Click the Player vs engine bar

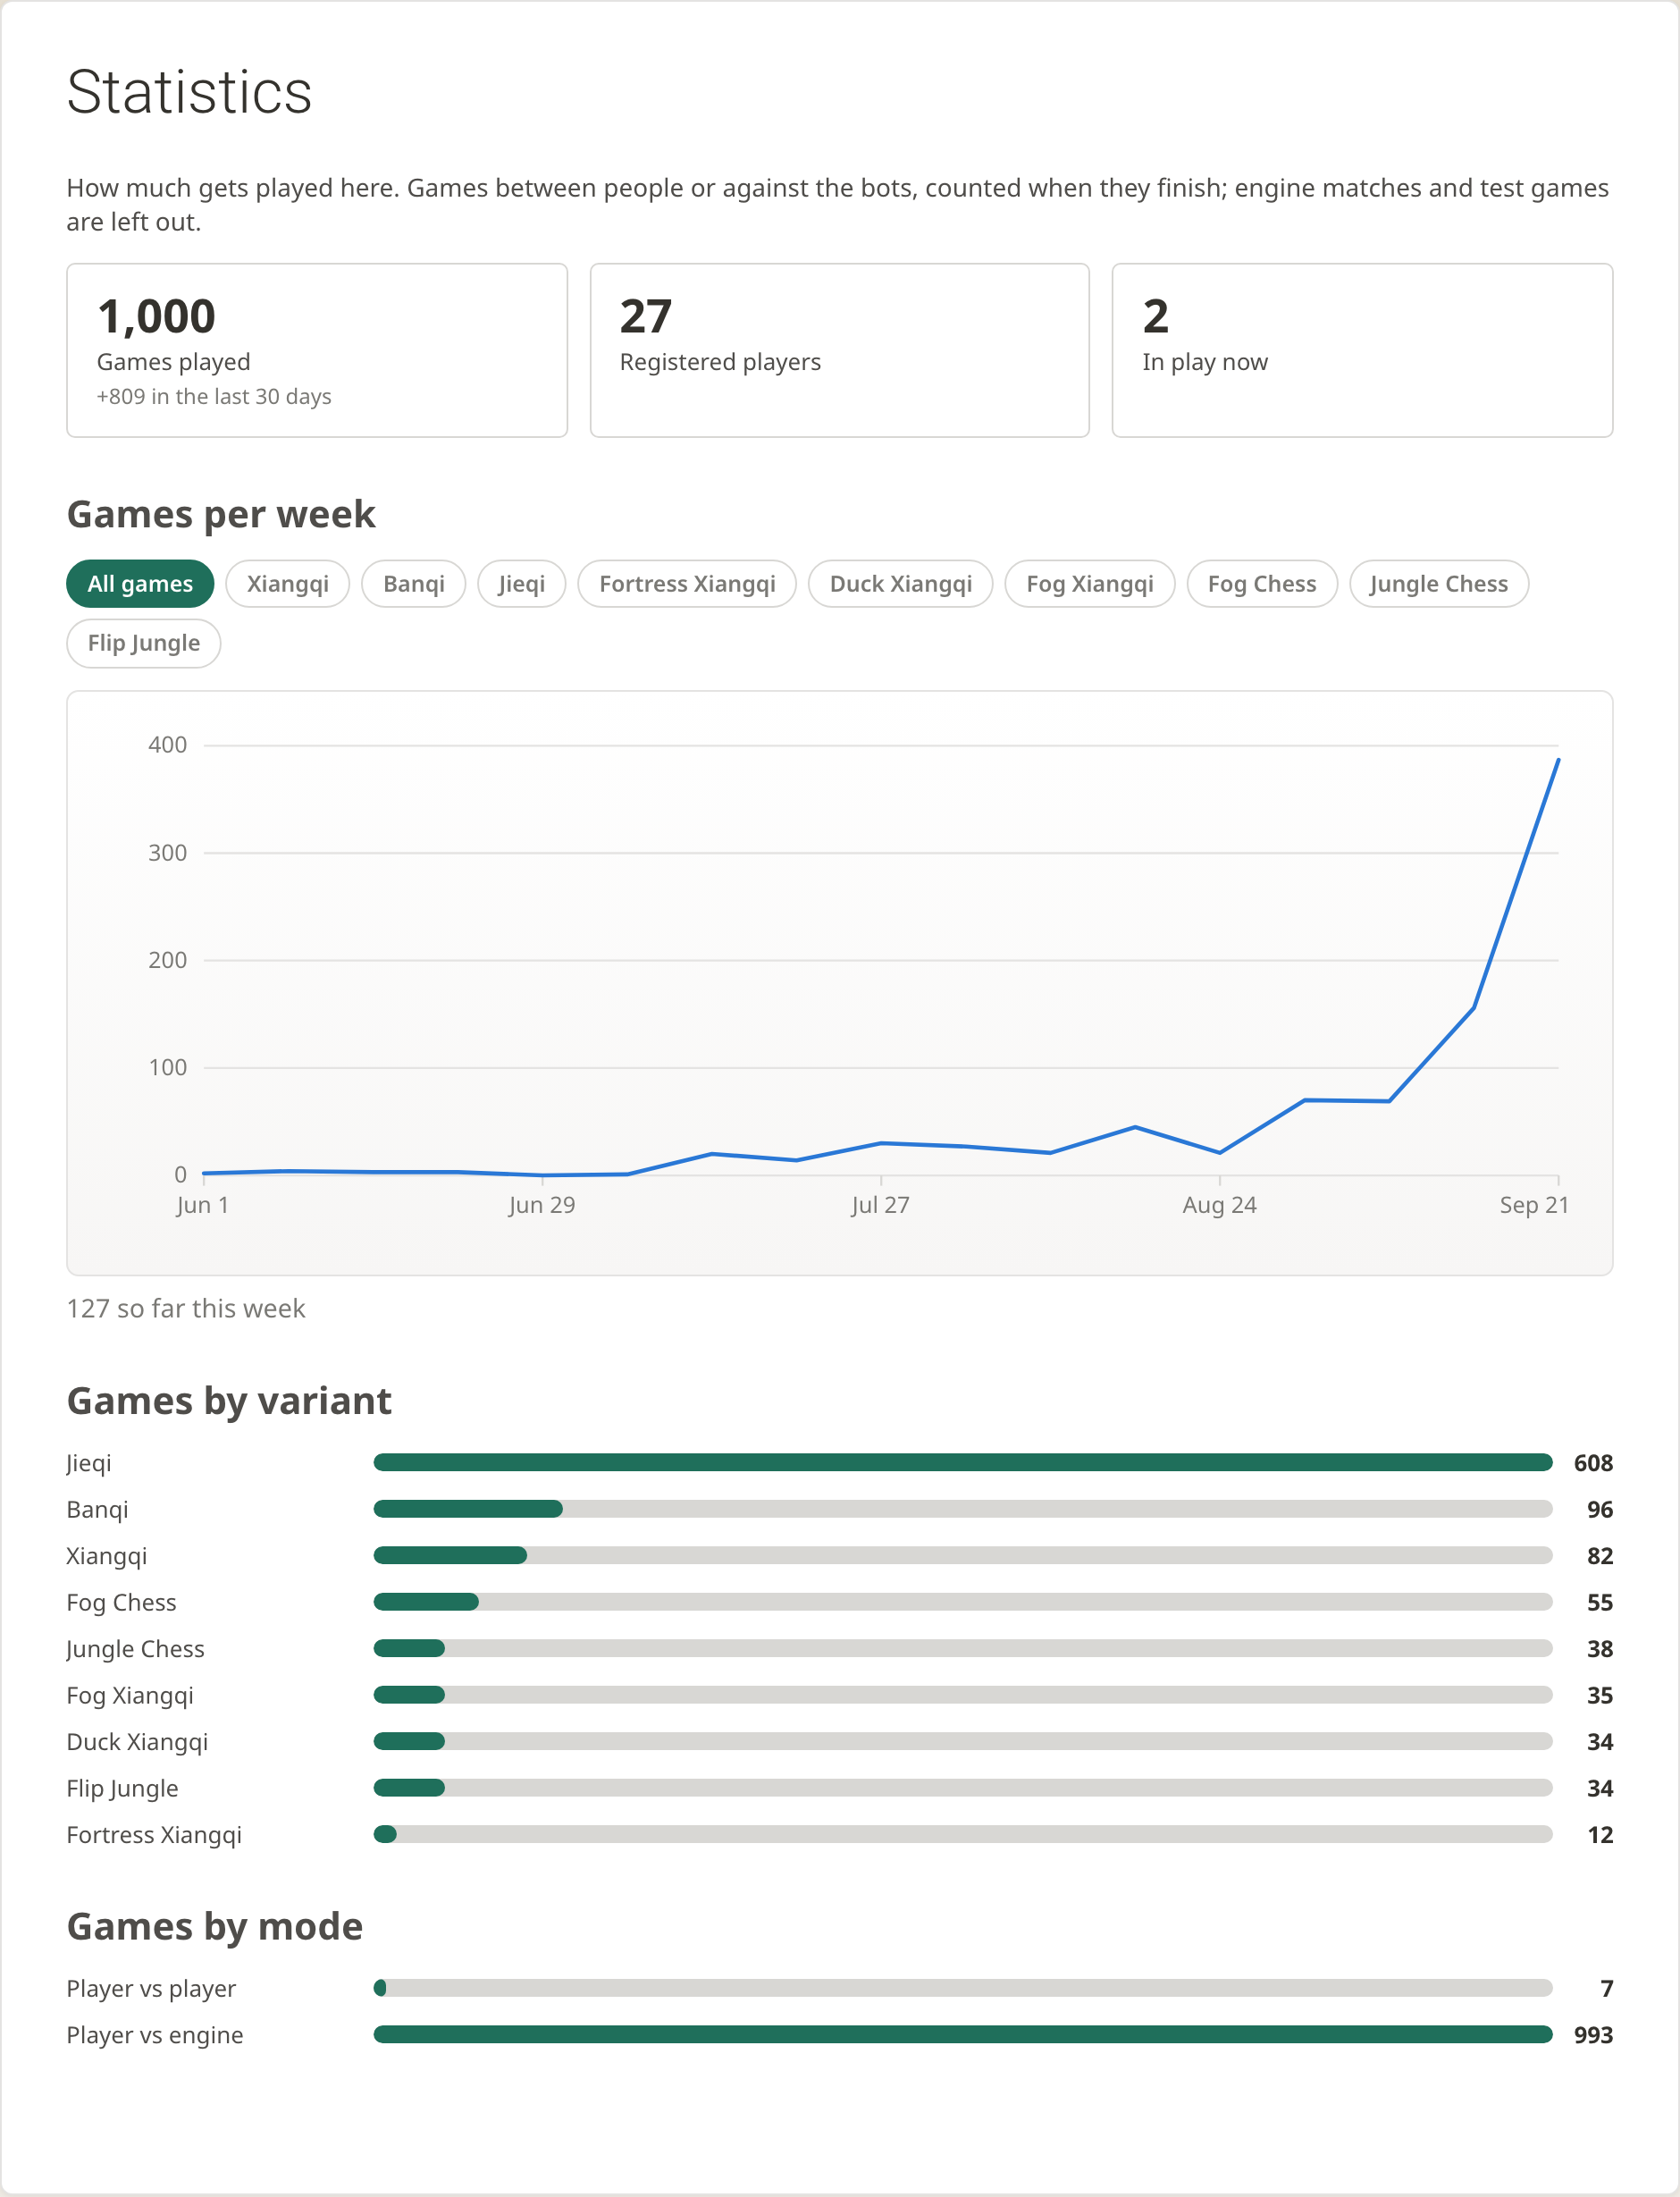click(962, 2035)
